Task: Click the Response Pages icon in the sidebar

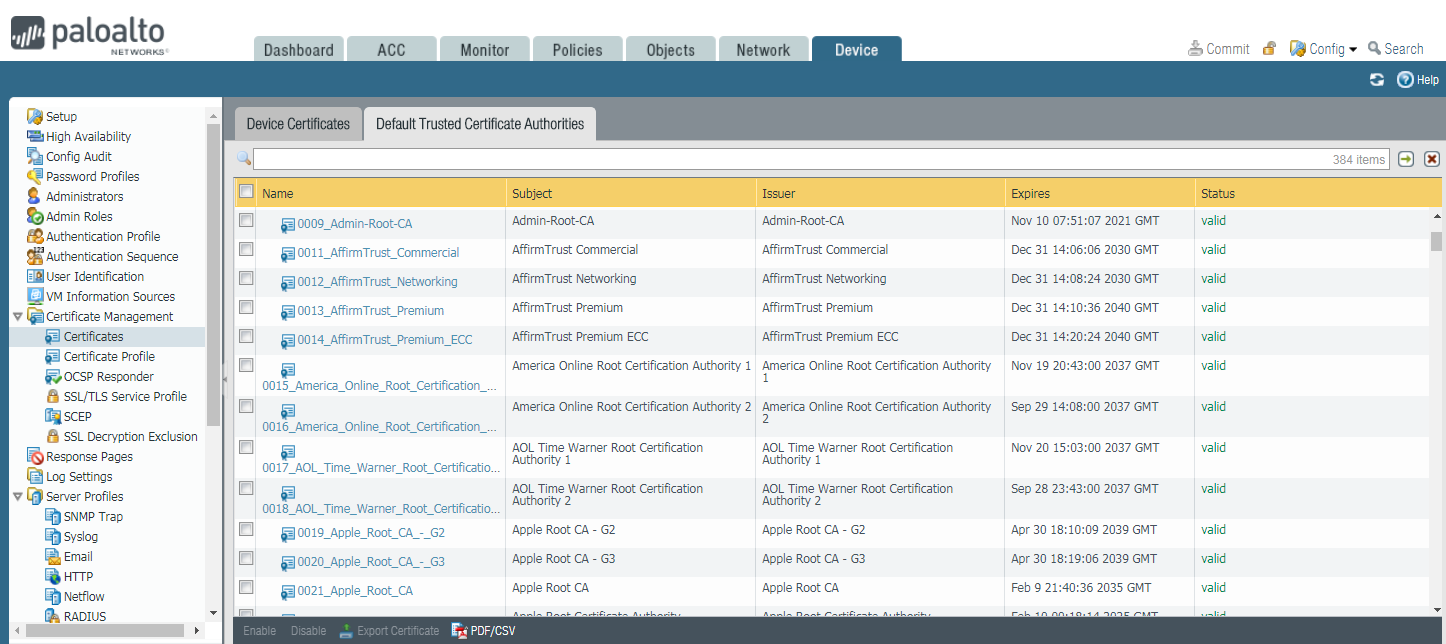Action: tap(35, 457)
